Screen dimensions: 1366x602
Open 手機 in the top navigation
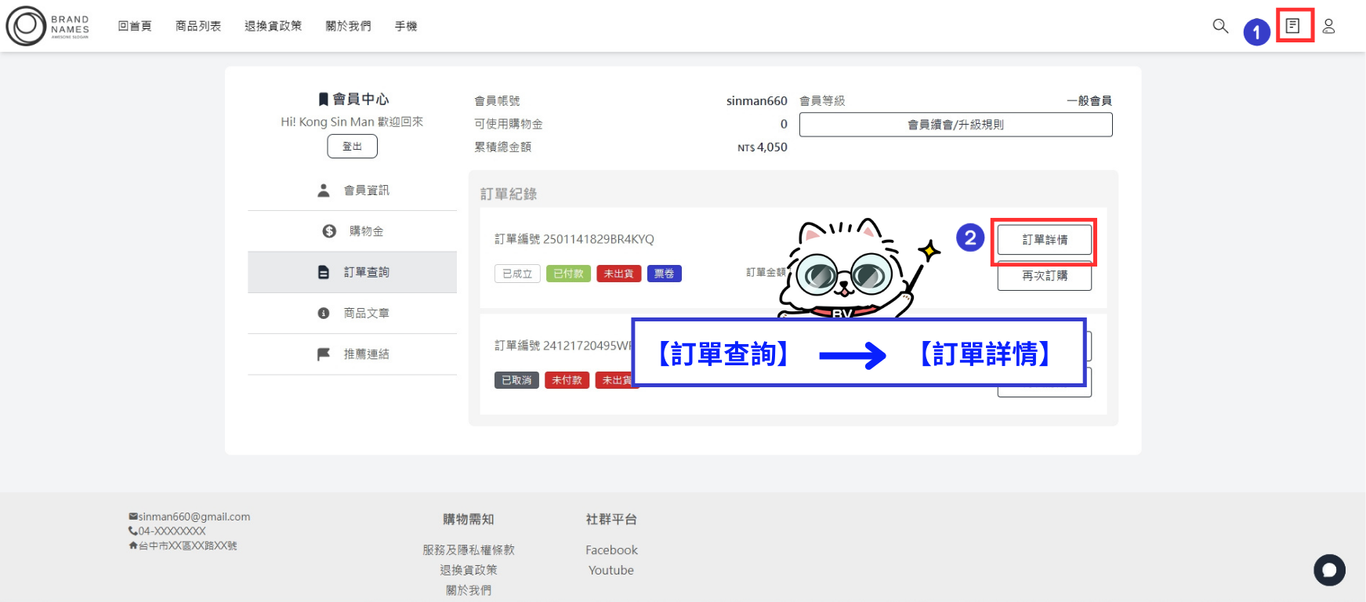pos(406,26)
